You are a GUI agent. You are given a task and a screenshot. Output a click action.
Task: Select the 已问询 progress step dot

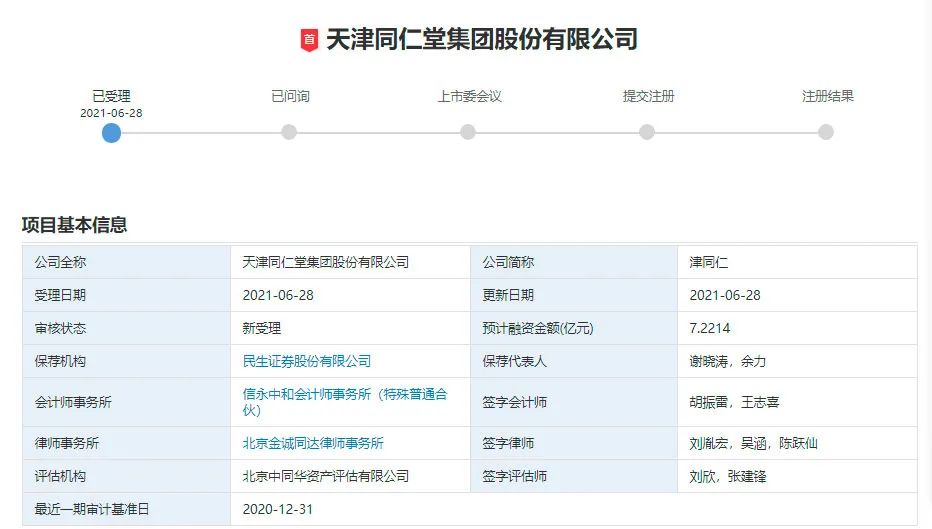point(289,132)
